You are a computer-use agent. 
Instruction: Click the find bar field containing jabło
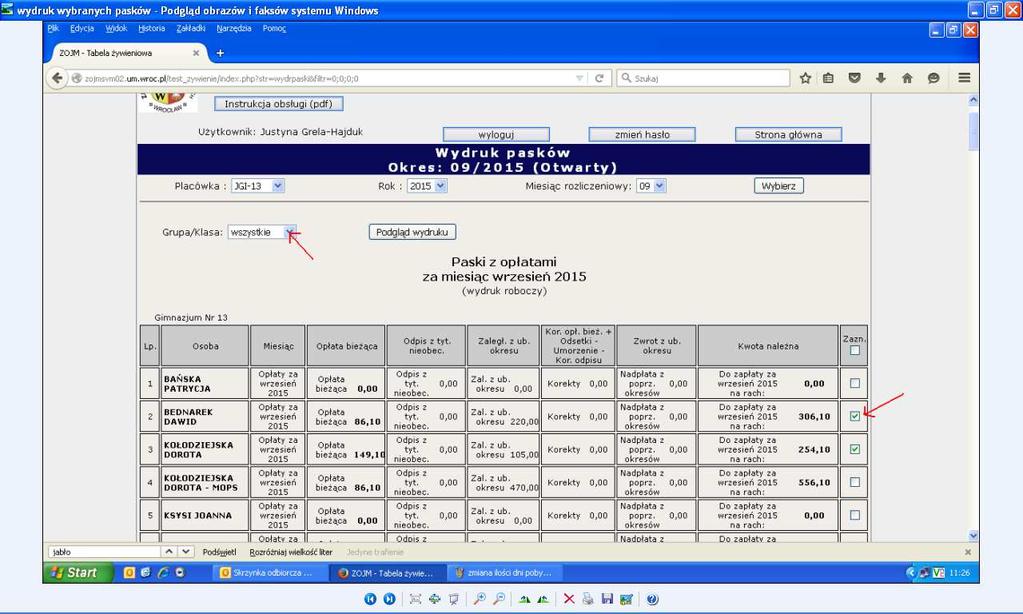click(x=104, y=552)
